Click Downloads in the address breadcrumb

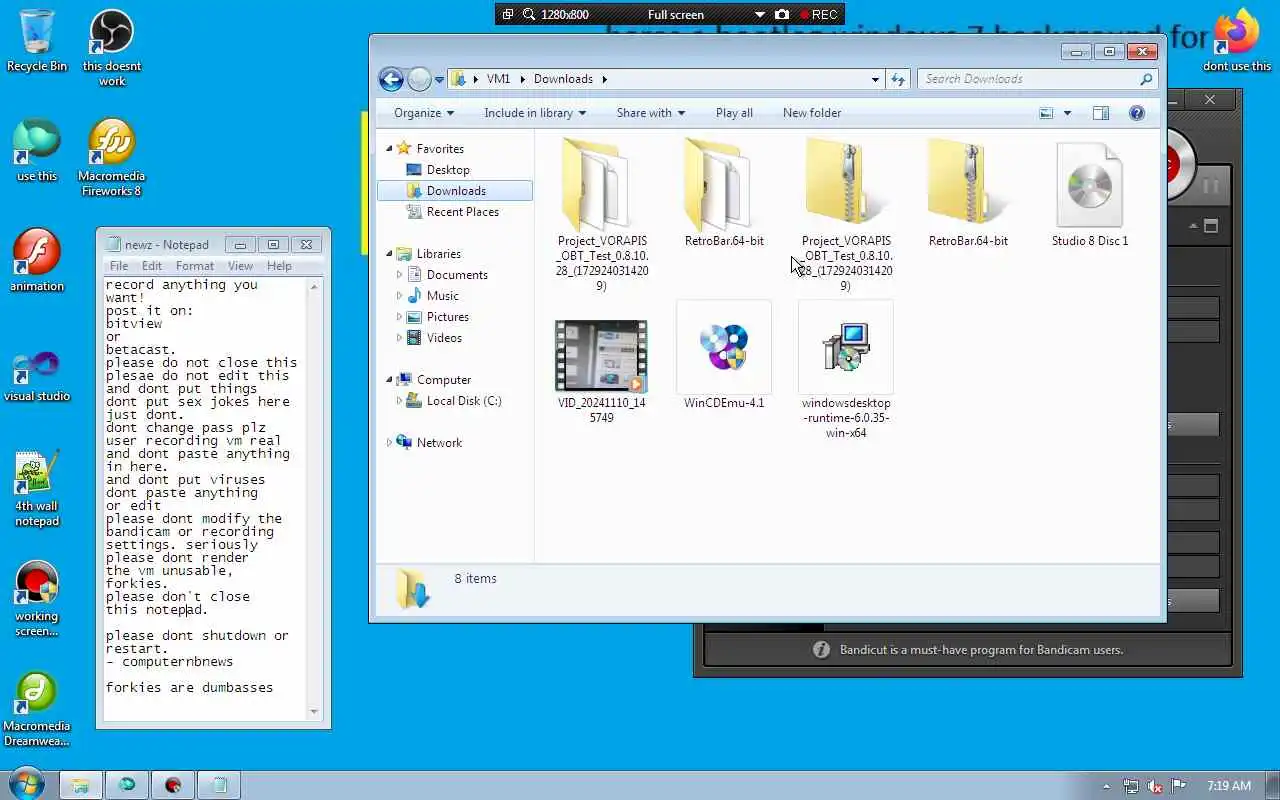(x=563, y=79)
